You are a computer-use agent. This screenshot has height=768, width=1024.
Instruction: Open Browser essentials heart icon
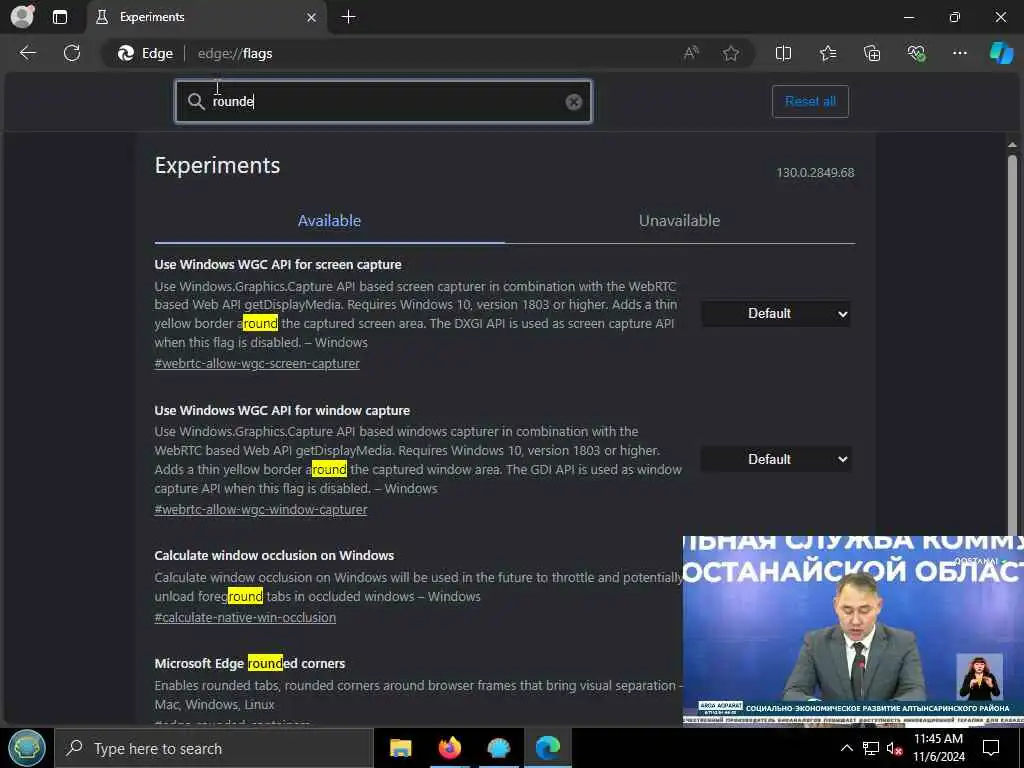coord(916,53)
